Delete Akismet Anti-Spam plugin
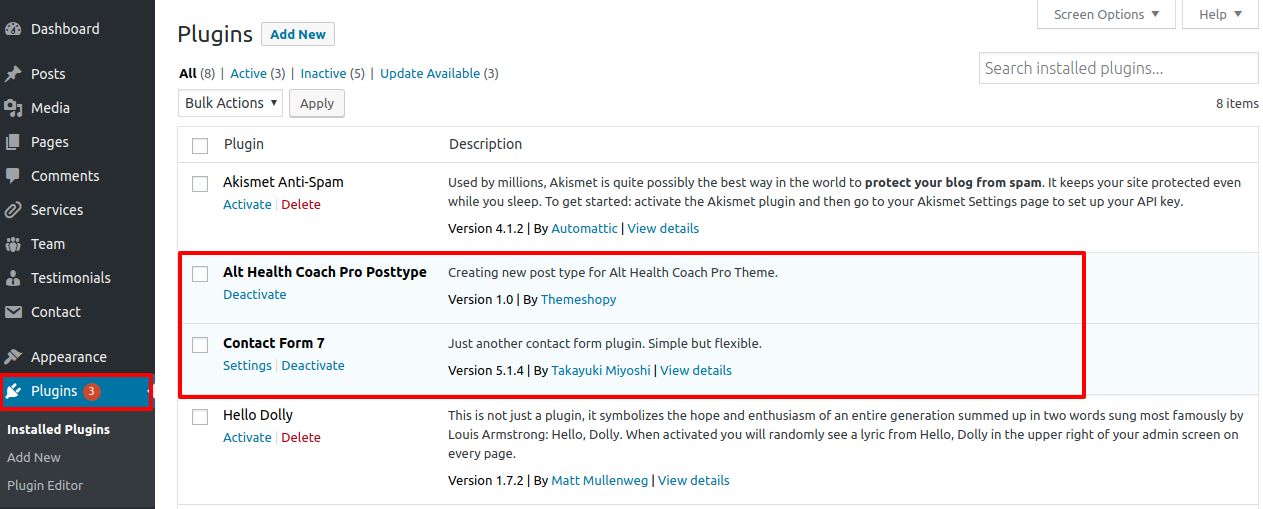 pos(301,204)
